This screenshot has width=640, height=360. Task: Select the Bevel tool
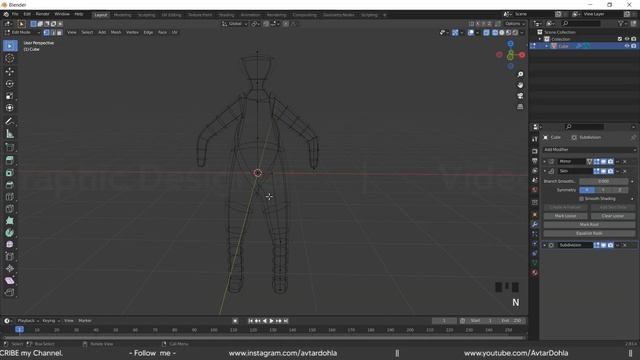[x=10, y=185]
